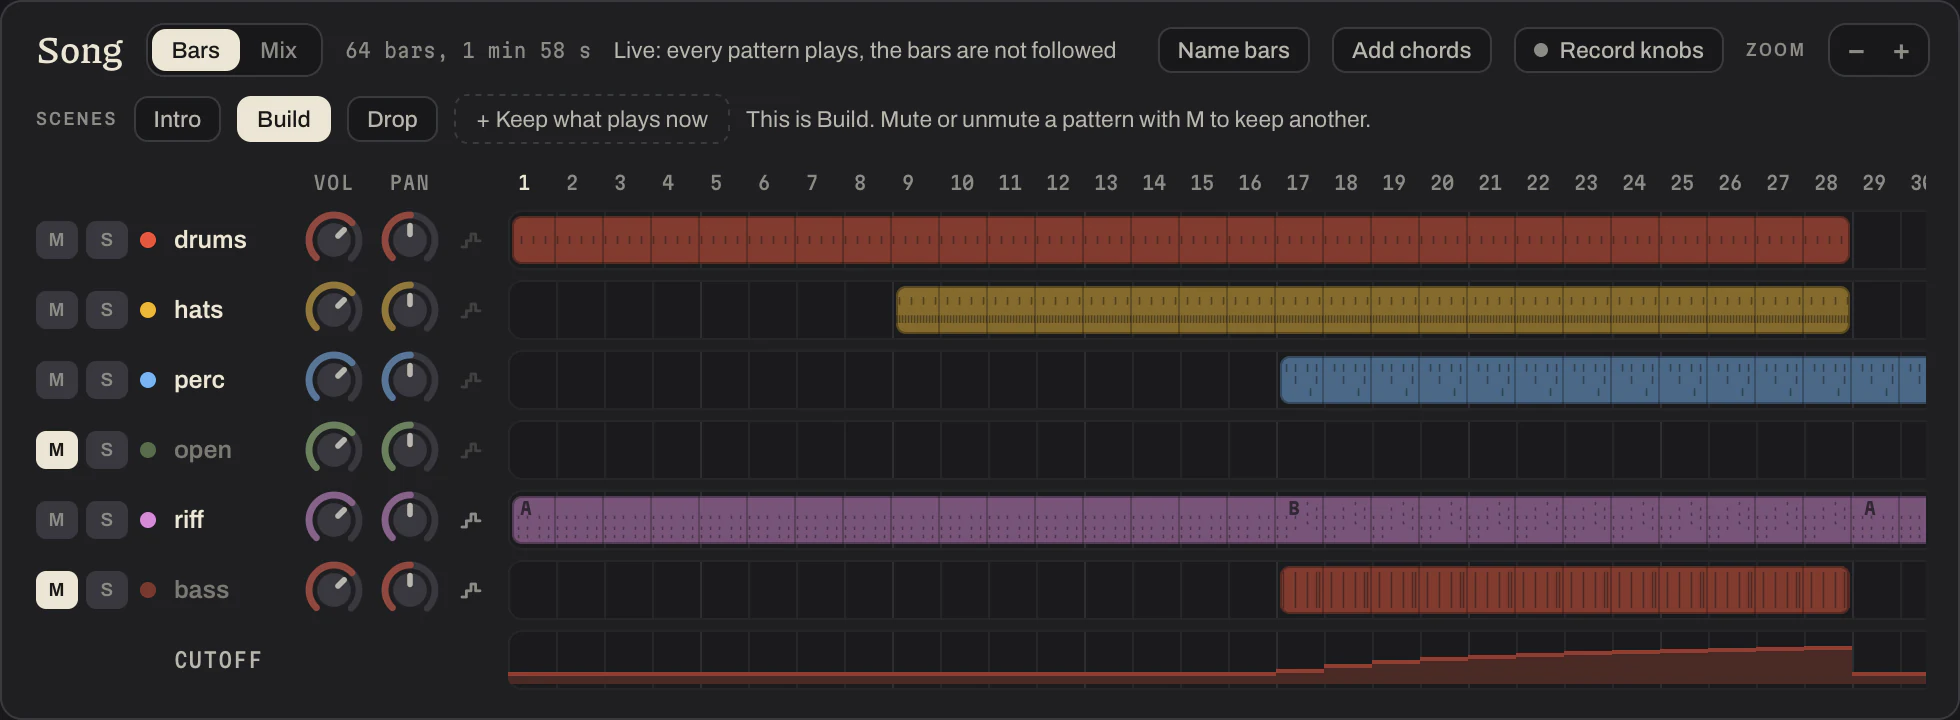
Task: Adjust the bass volume knob
Action: [x=333, y=590]
